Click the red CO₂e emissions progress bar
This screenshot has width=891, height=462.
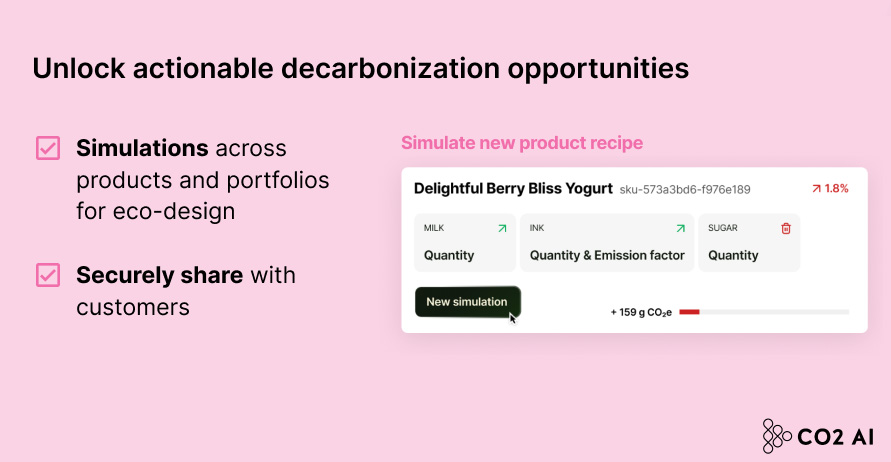point(690,312)
